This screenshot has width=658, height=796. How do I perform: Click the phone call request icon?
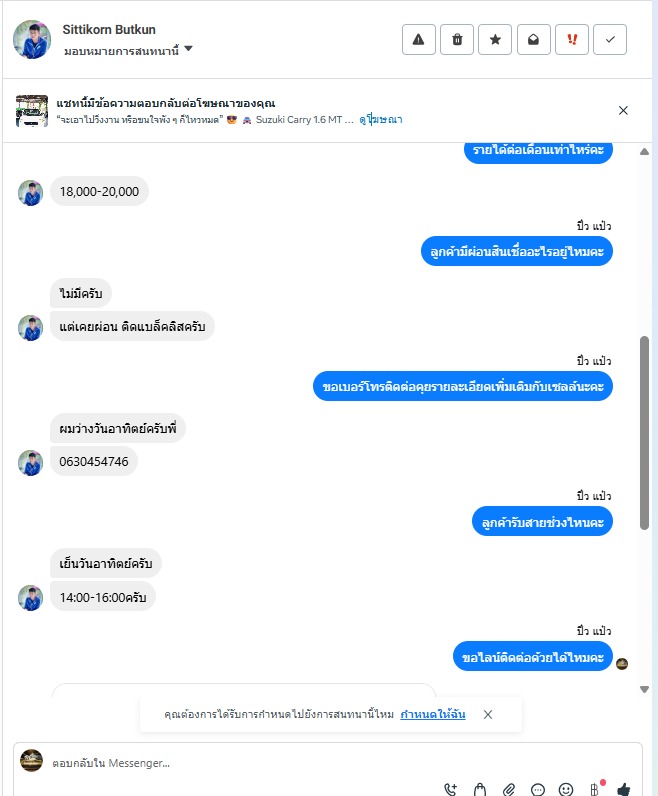pos(450,789)
